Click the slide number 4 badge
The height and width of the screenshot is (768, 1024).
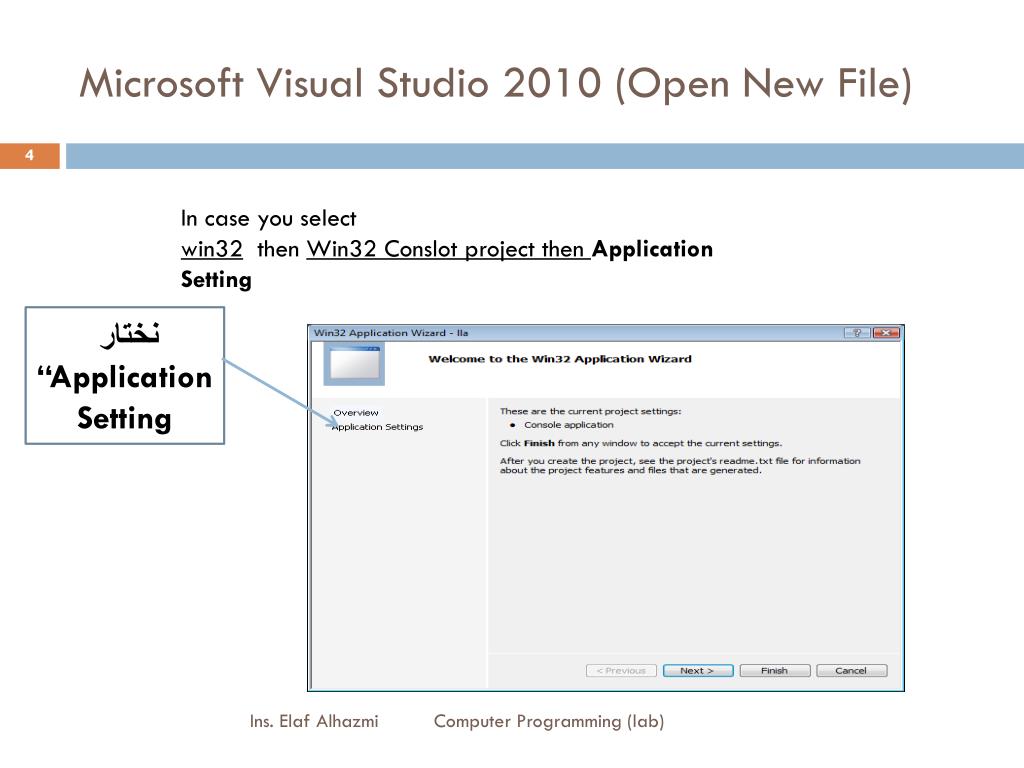[29, 155]
